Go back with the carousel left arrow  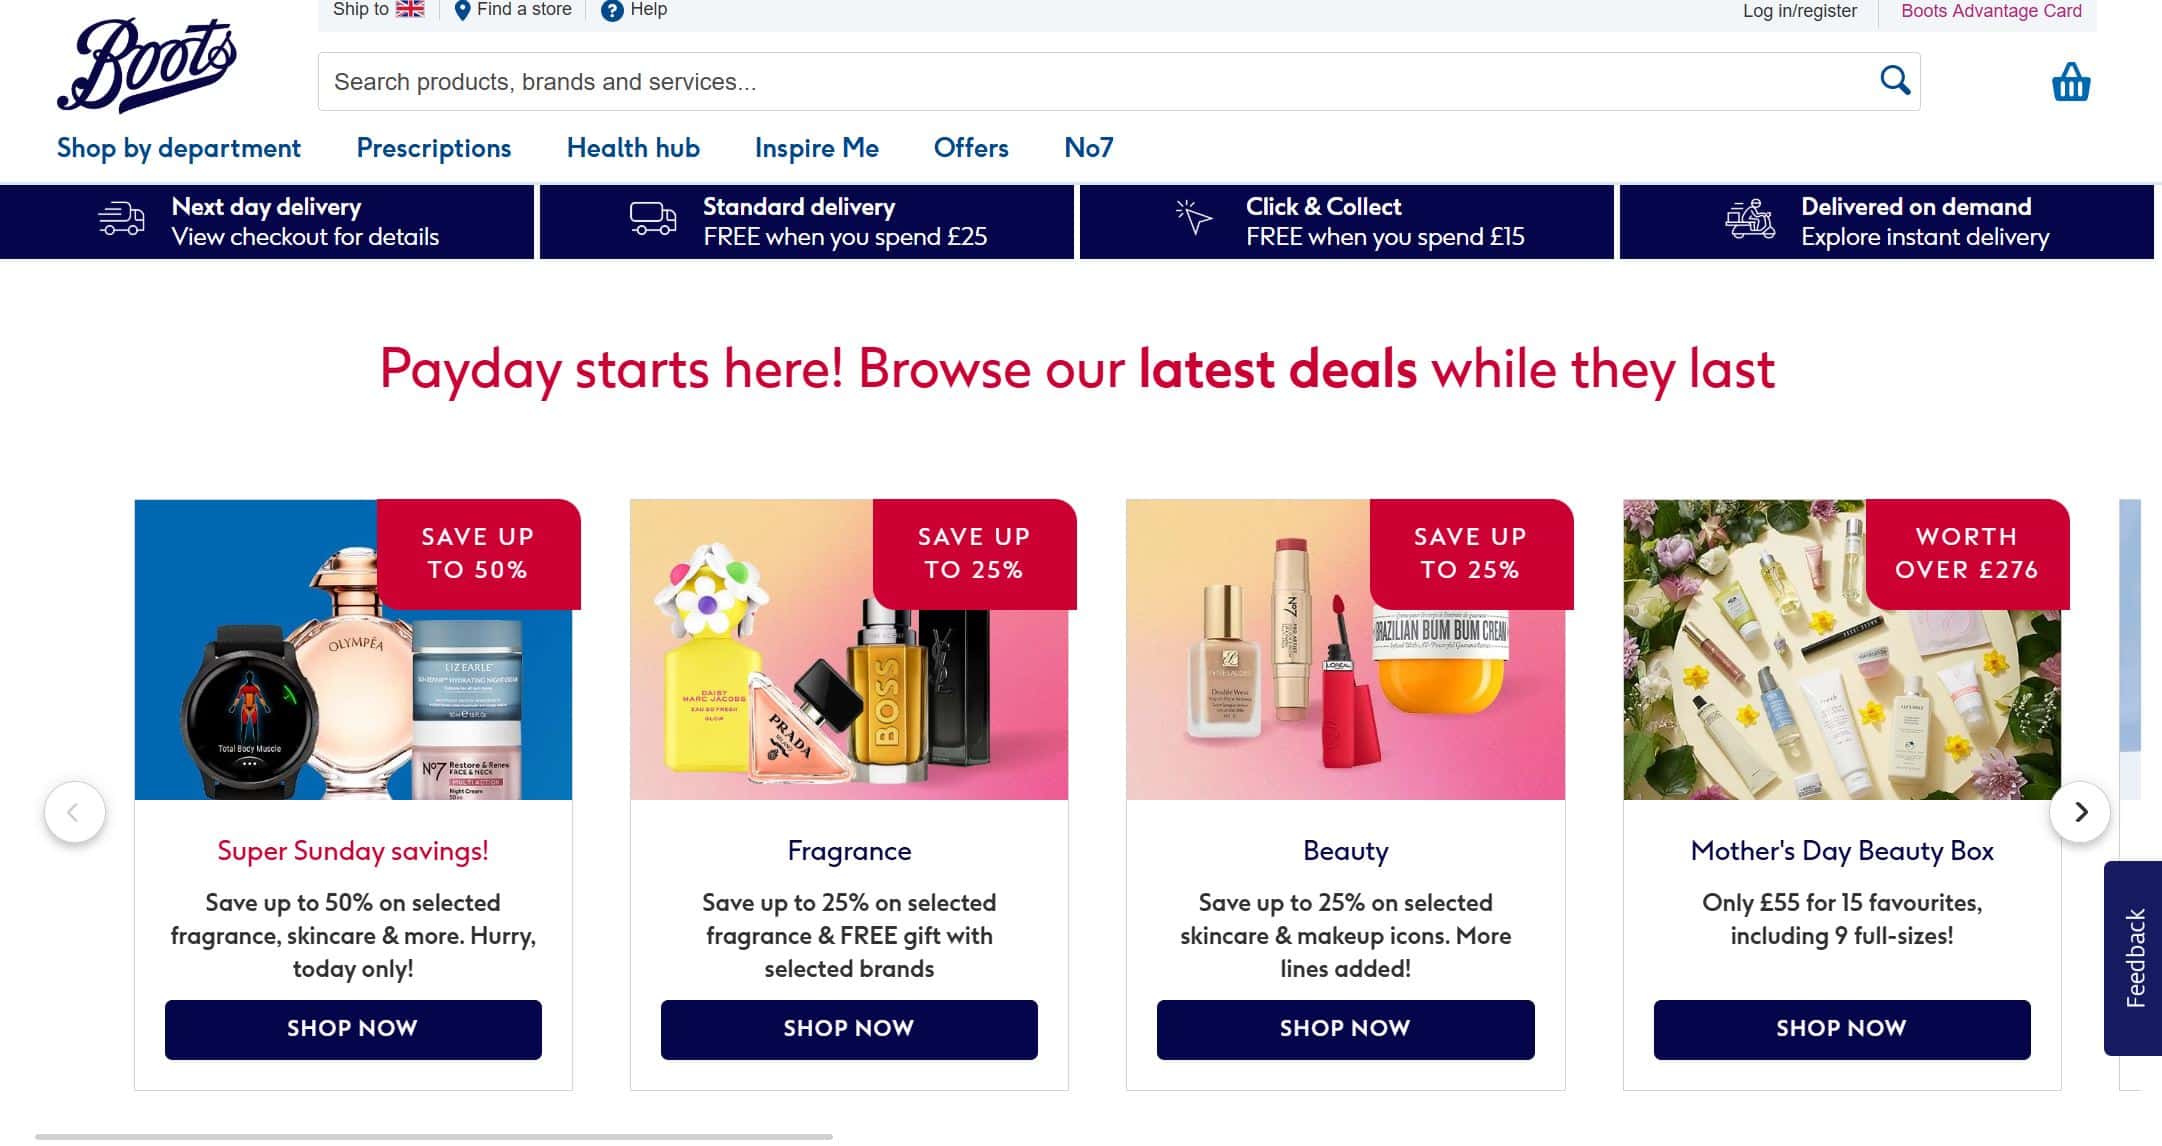coord(75,812)
